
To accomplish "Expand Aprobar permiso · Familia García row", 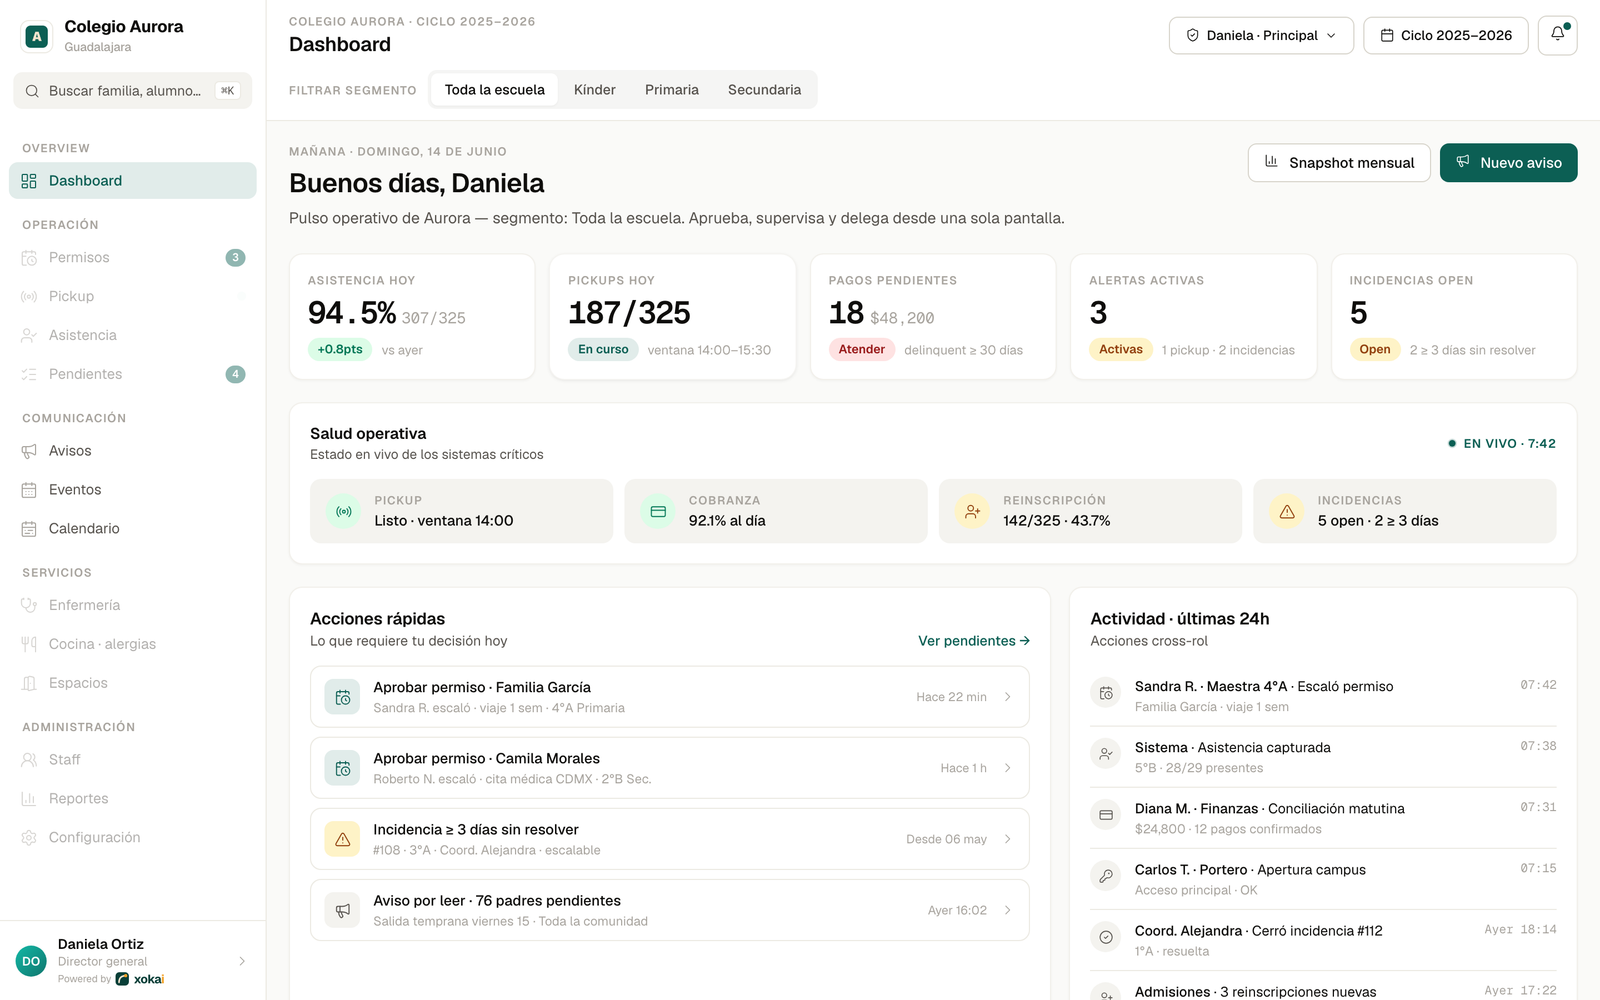I will pyautogui.click(x=670, y=697).
